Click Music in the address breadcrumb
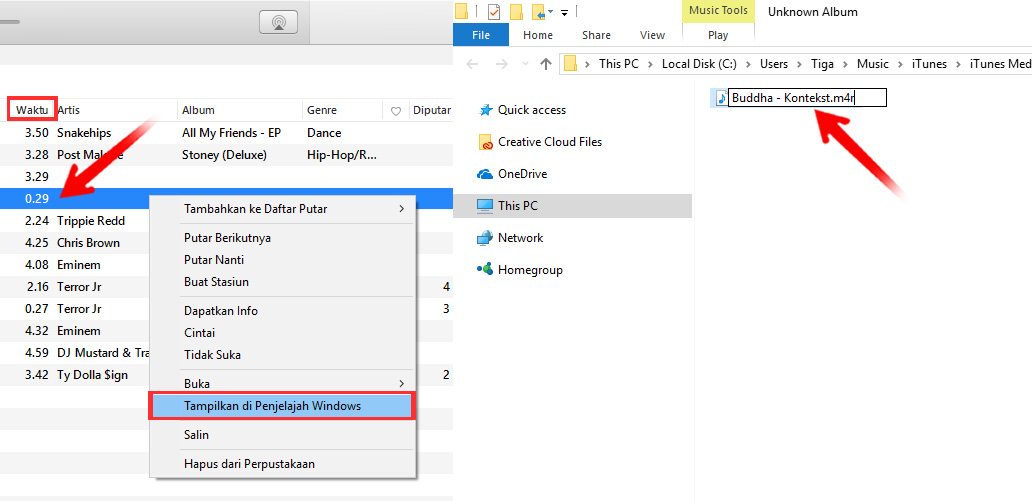This screenshot has width=1032, height=501. 872,64
